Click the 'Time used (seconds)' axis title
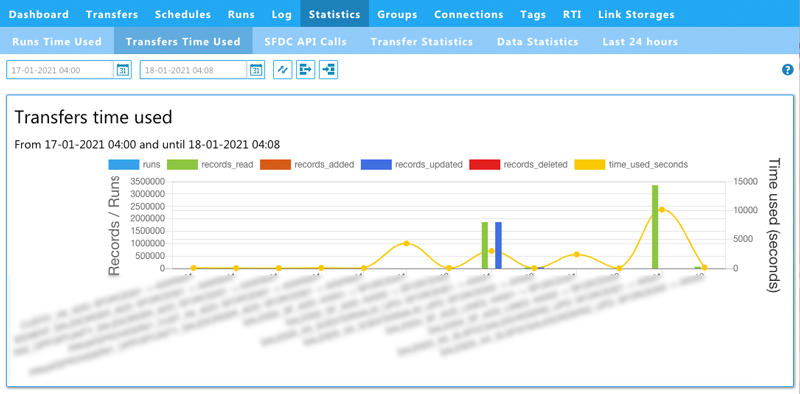This screenshot has width=800, height=394. (x=773, y=225)
